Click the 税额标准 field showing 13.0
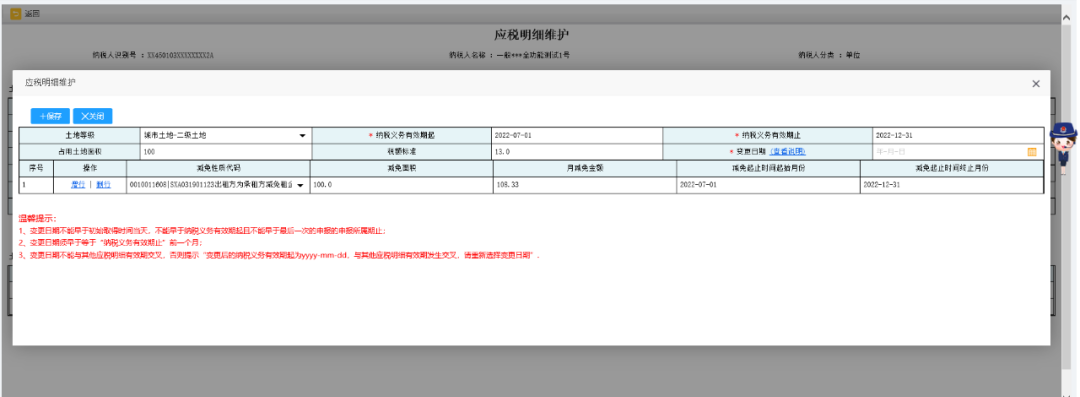This screenshot has height=397, width=1080. tap(577, 152)
